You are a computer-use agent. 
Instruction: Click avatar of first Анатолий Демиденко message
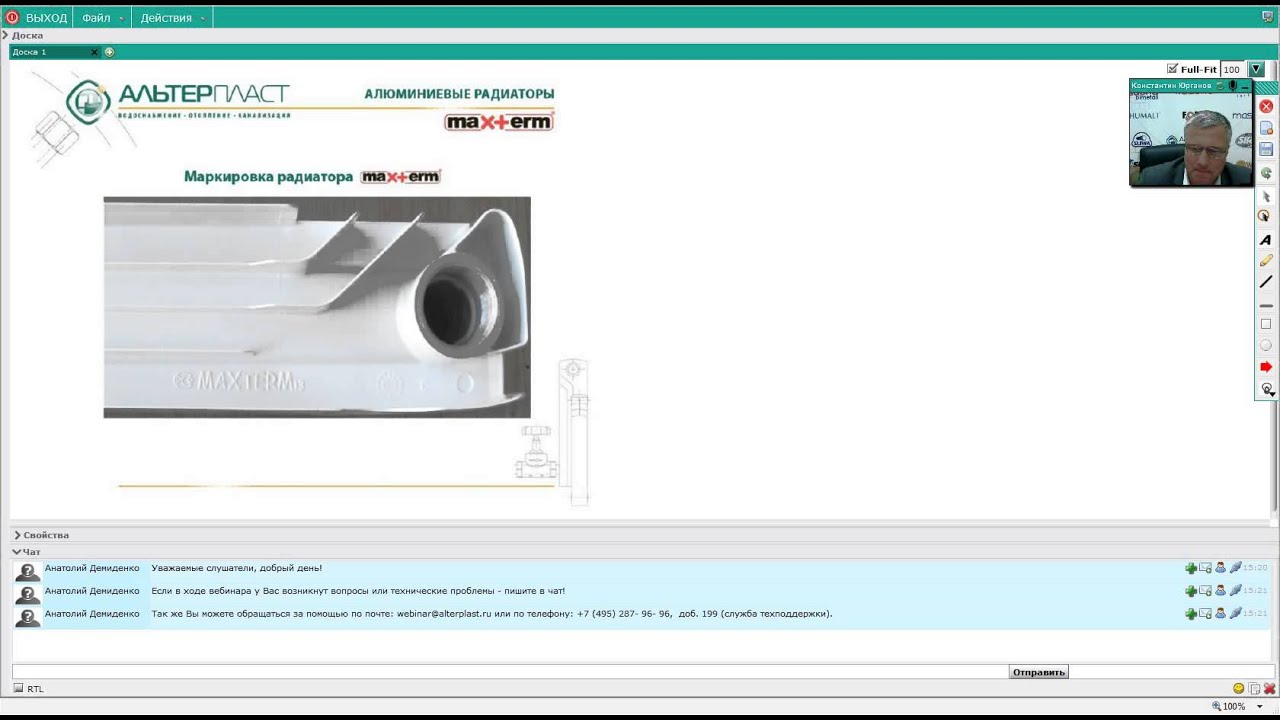click(27, 572)
